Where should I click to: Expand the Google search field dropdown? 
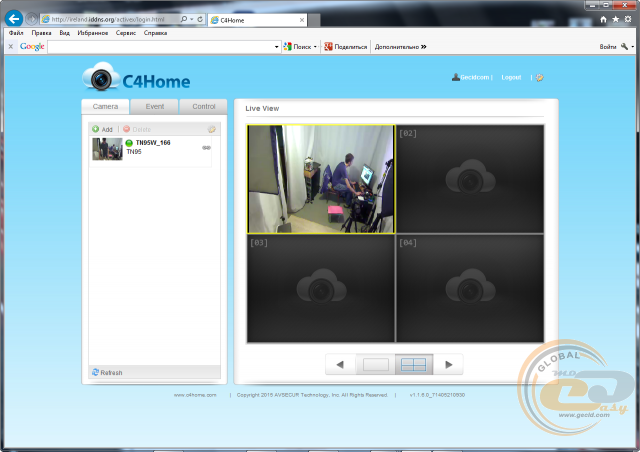coord(277,47)
